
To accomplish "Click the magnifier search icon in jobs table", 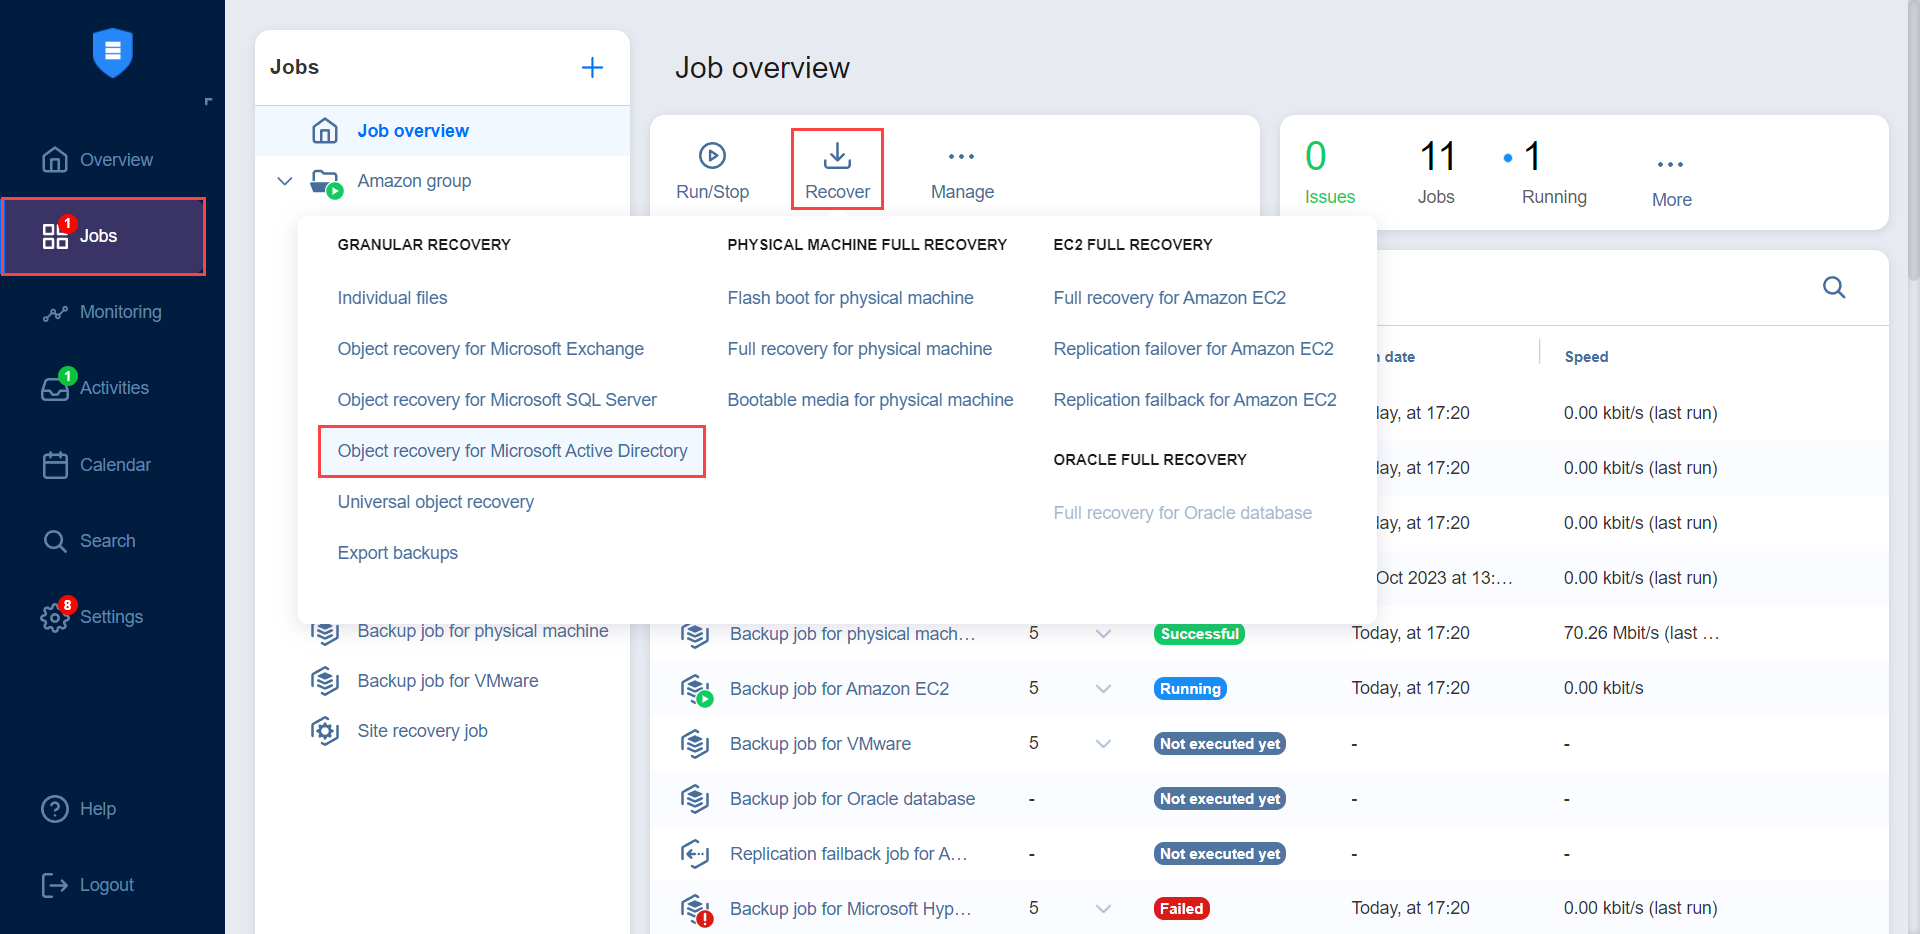I will pos(1834,288).
